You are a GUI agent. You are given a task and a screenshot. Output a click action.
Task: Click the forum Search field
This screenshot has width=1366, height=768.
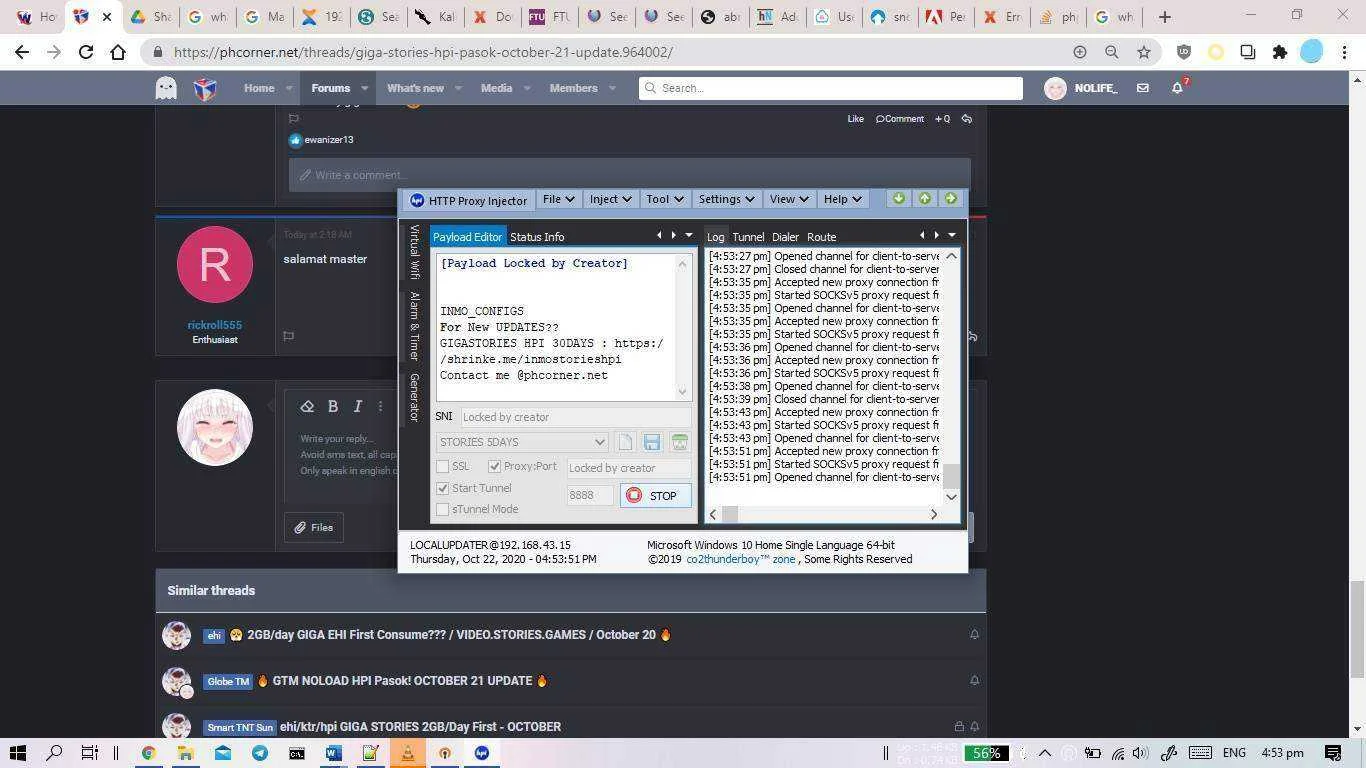point(831,88)
